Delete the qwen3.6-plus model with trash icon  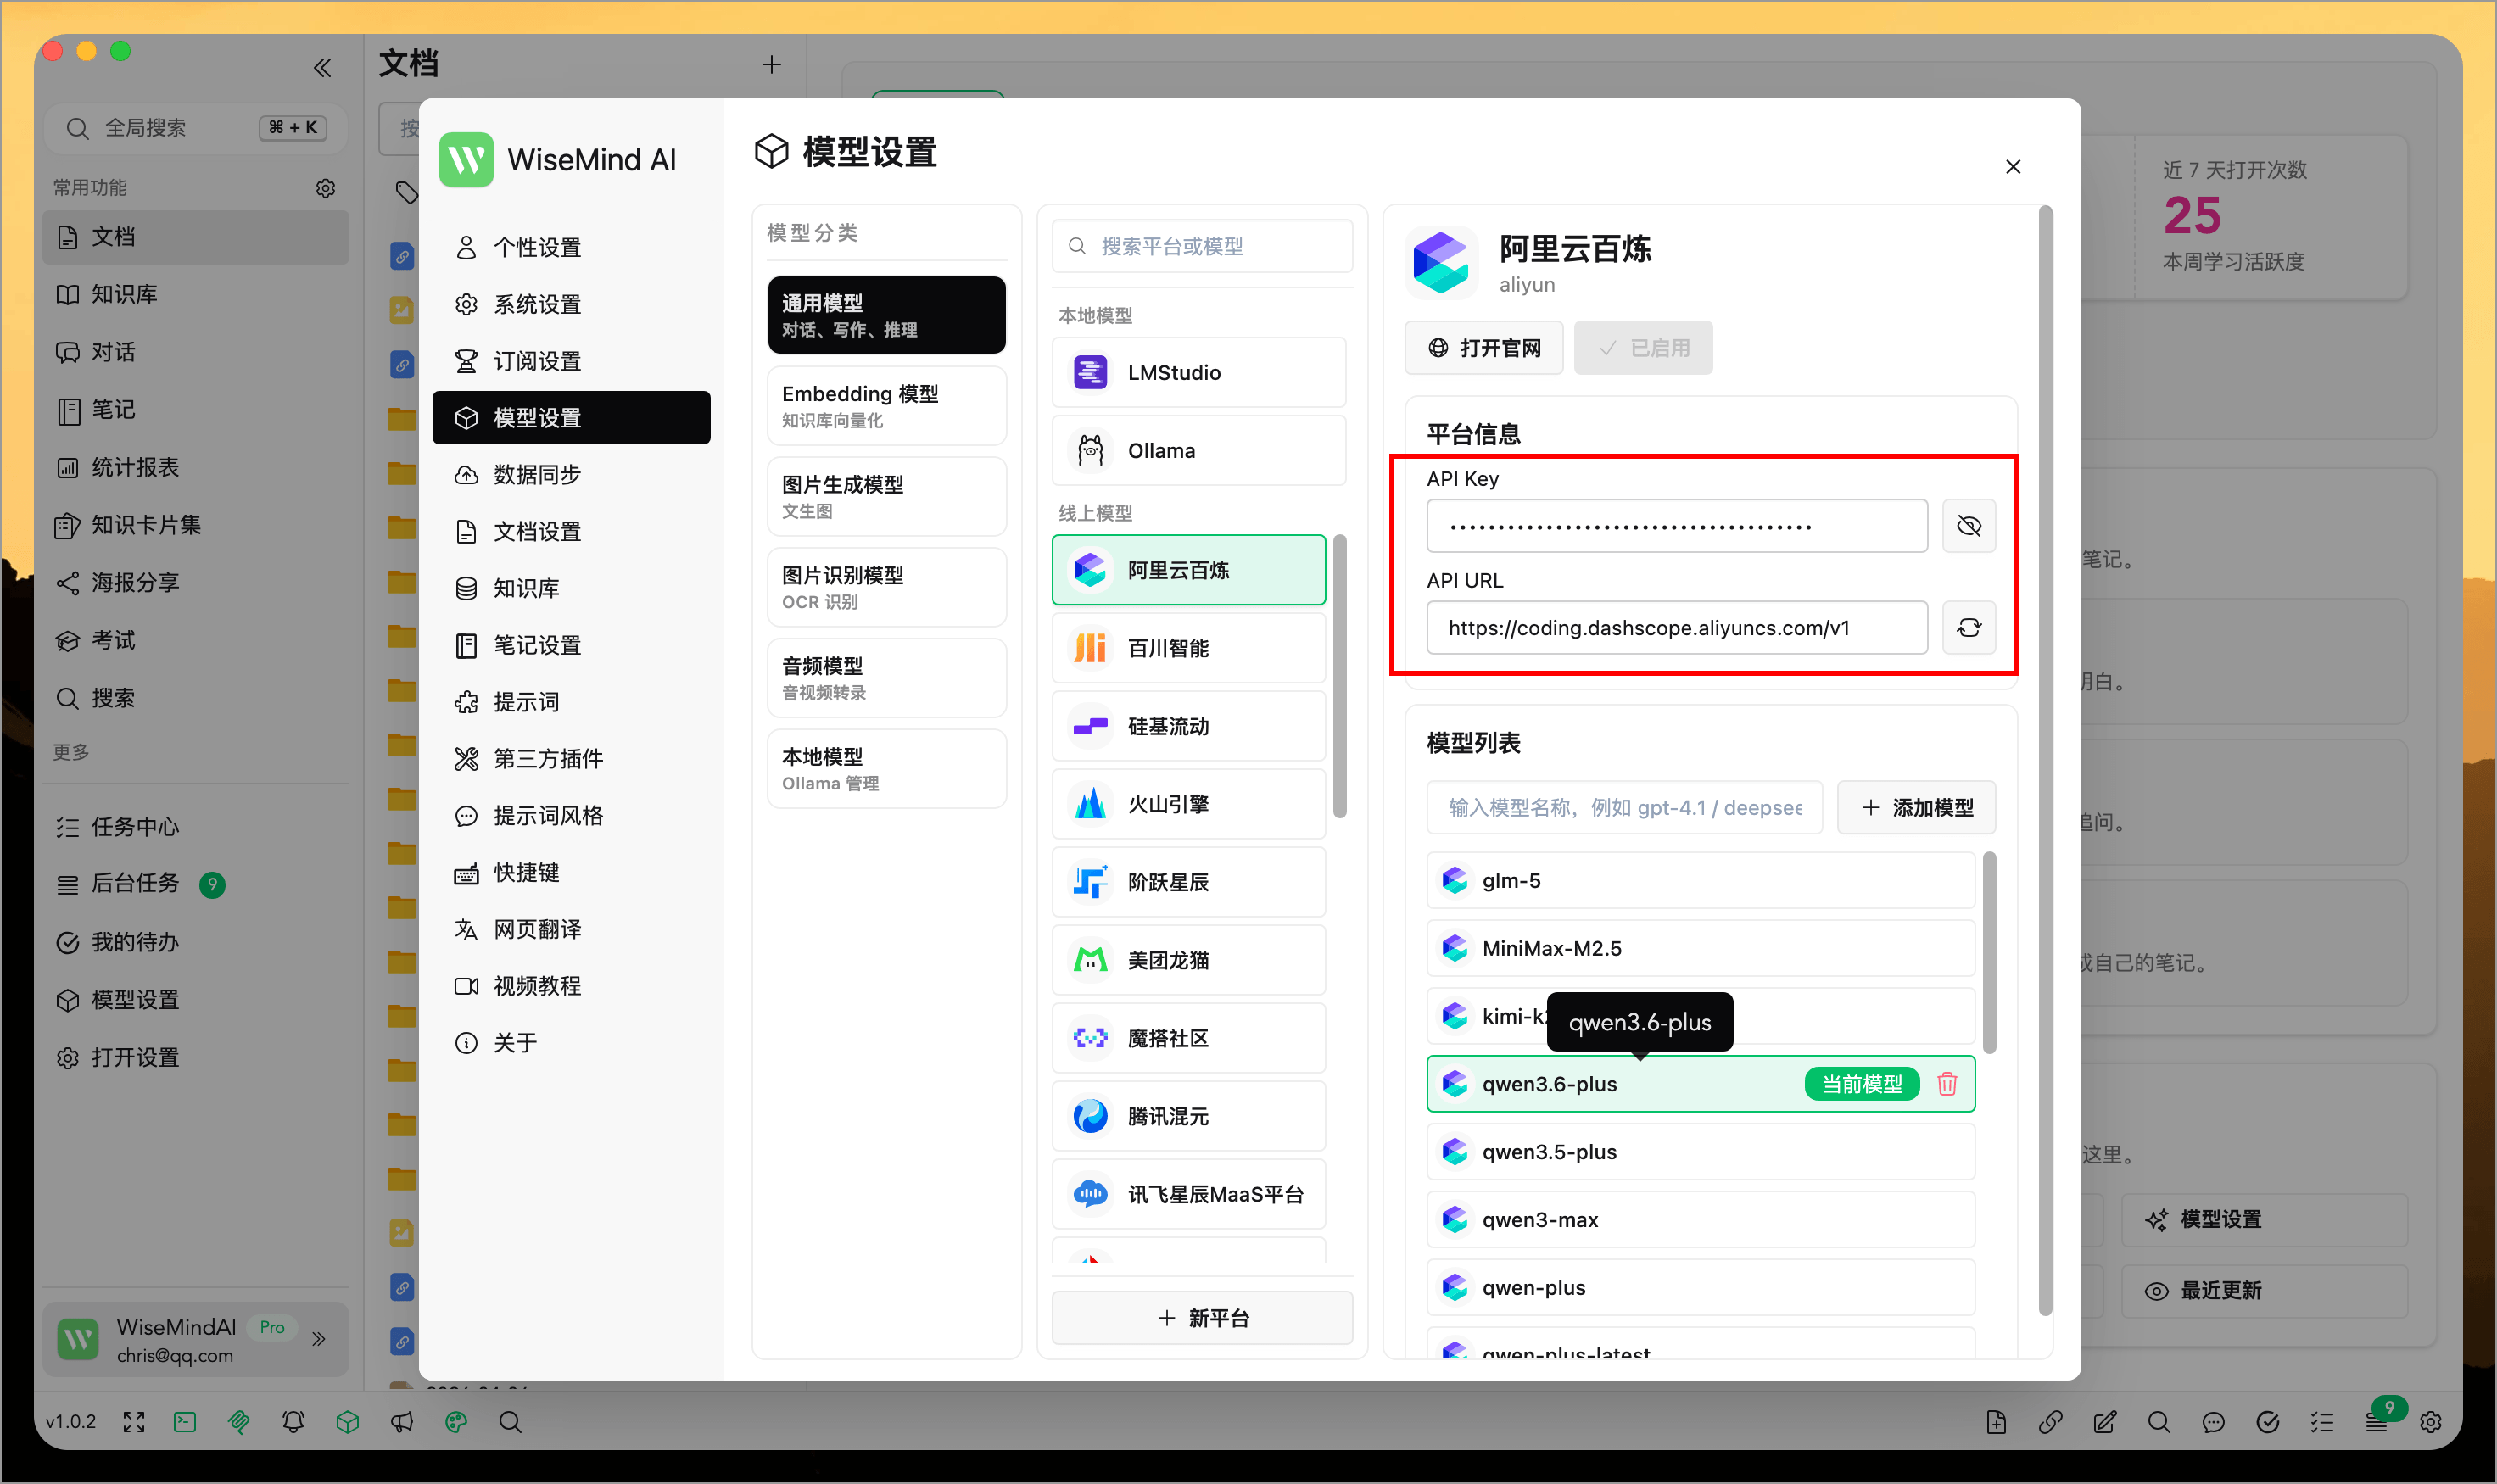1946,1084
